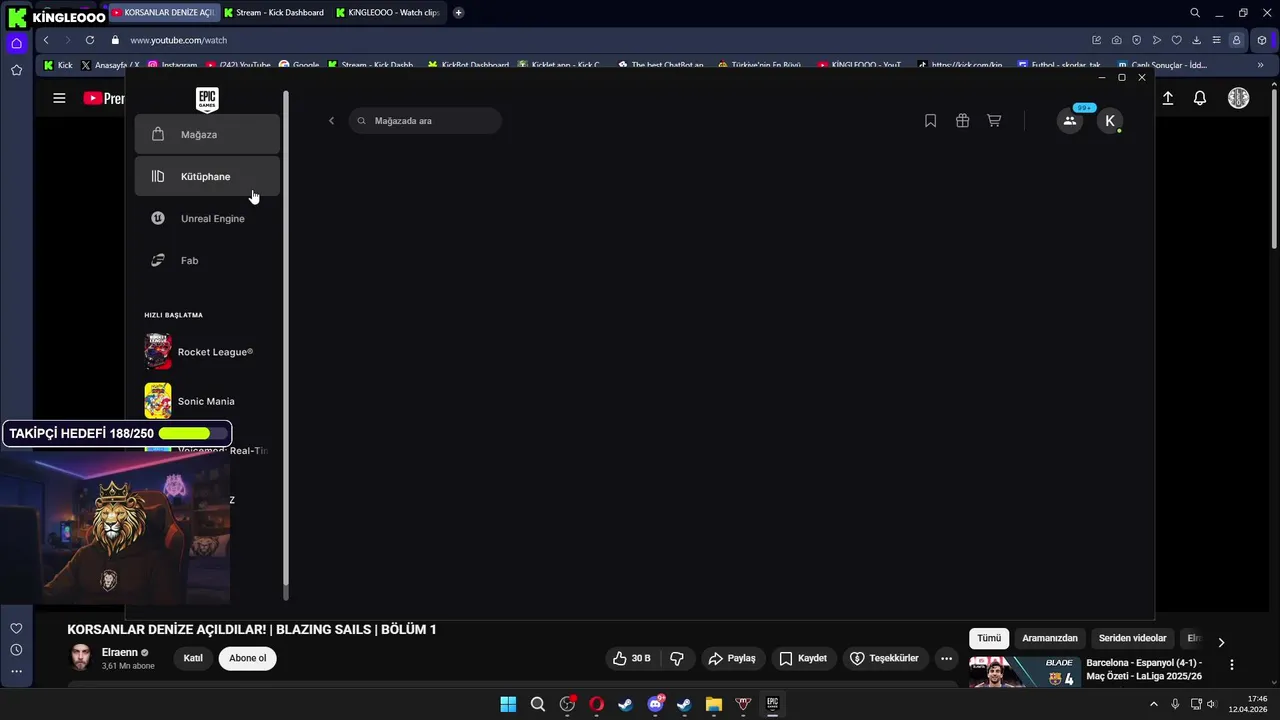The image size is (1280, 720).
Task: Open Opera GX from taskbar
Action: pyautogui.click(x=596, y=704)
